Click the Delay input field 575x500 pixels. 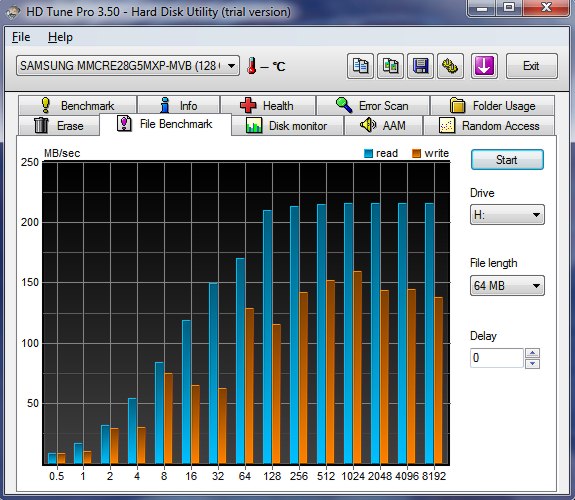[x=497, y=358]
